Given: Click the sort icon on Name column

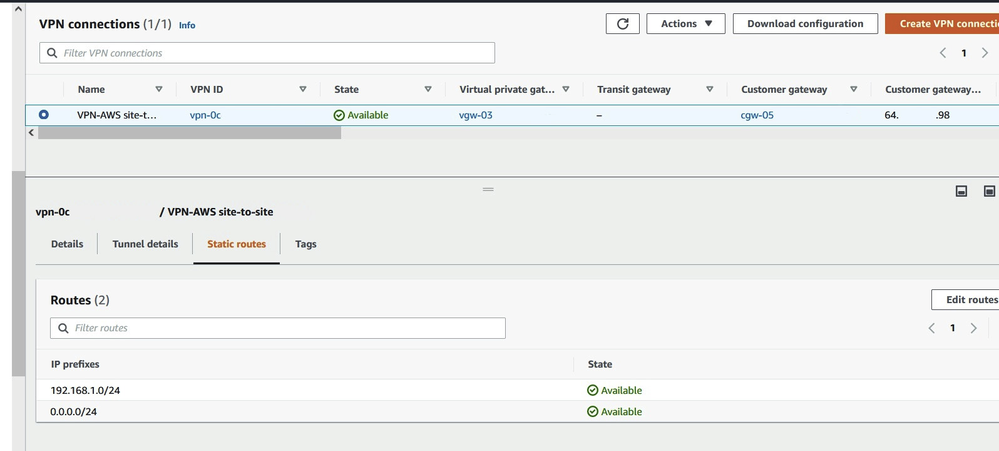Looking at the screenshot, I should (158, 90).
